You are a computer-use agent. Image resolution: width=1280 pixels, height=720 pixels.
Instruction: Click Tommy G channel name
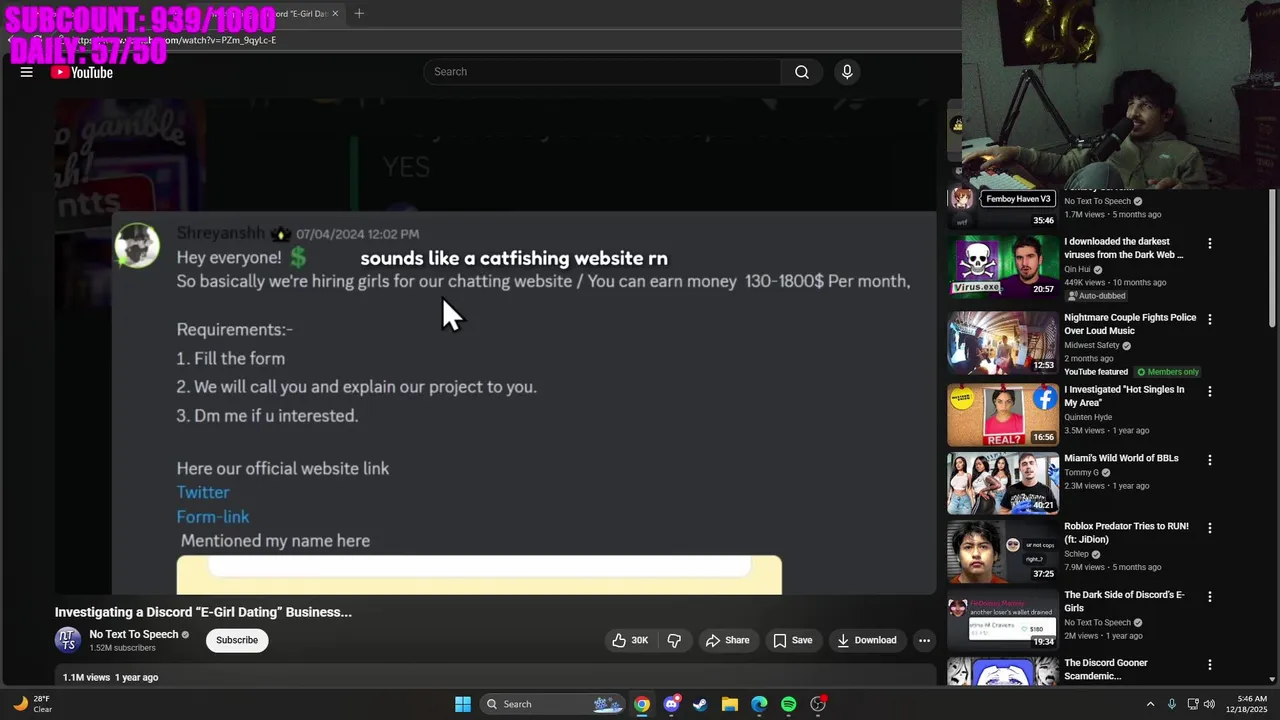coord(1081,472)
